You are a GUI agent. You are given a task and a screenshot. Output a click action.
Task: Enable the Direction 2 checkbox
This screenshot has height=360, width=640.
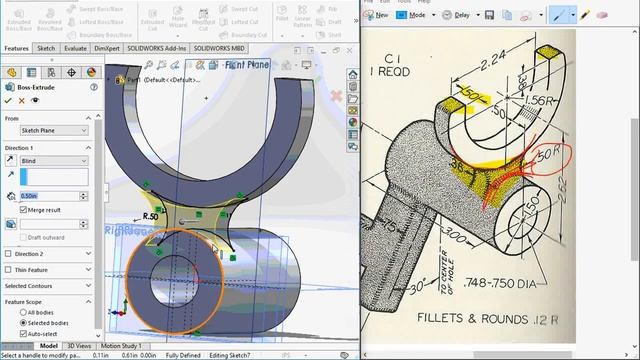click(8, 253)
